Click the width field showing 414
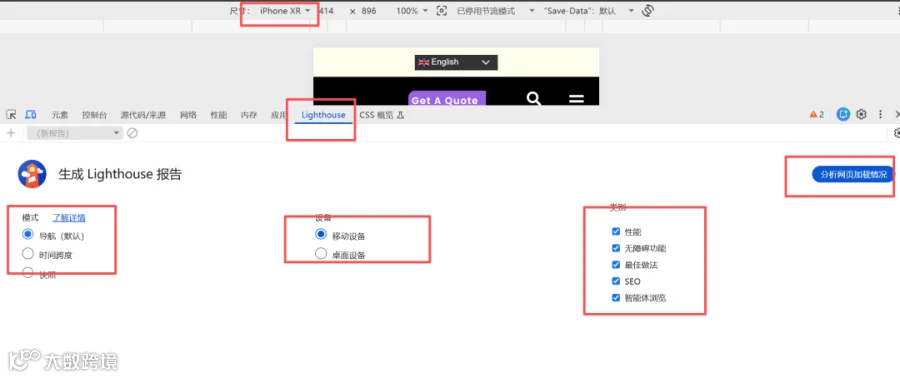900x378 pixels. 327,11
